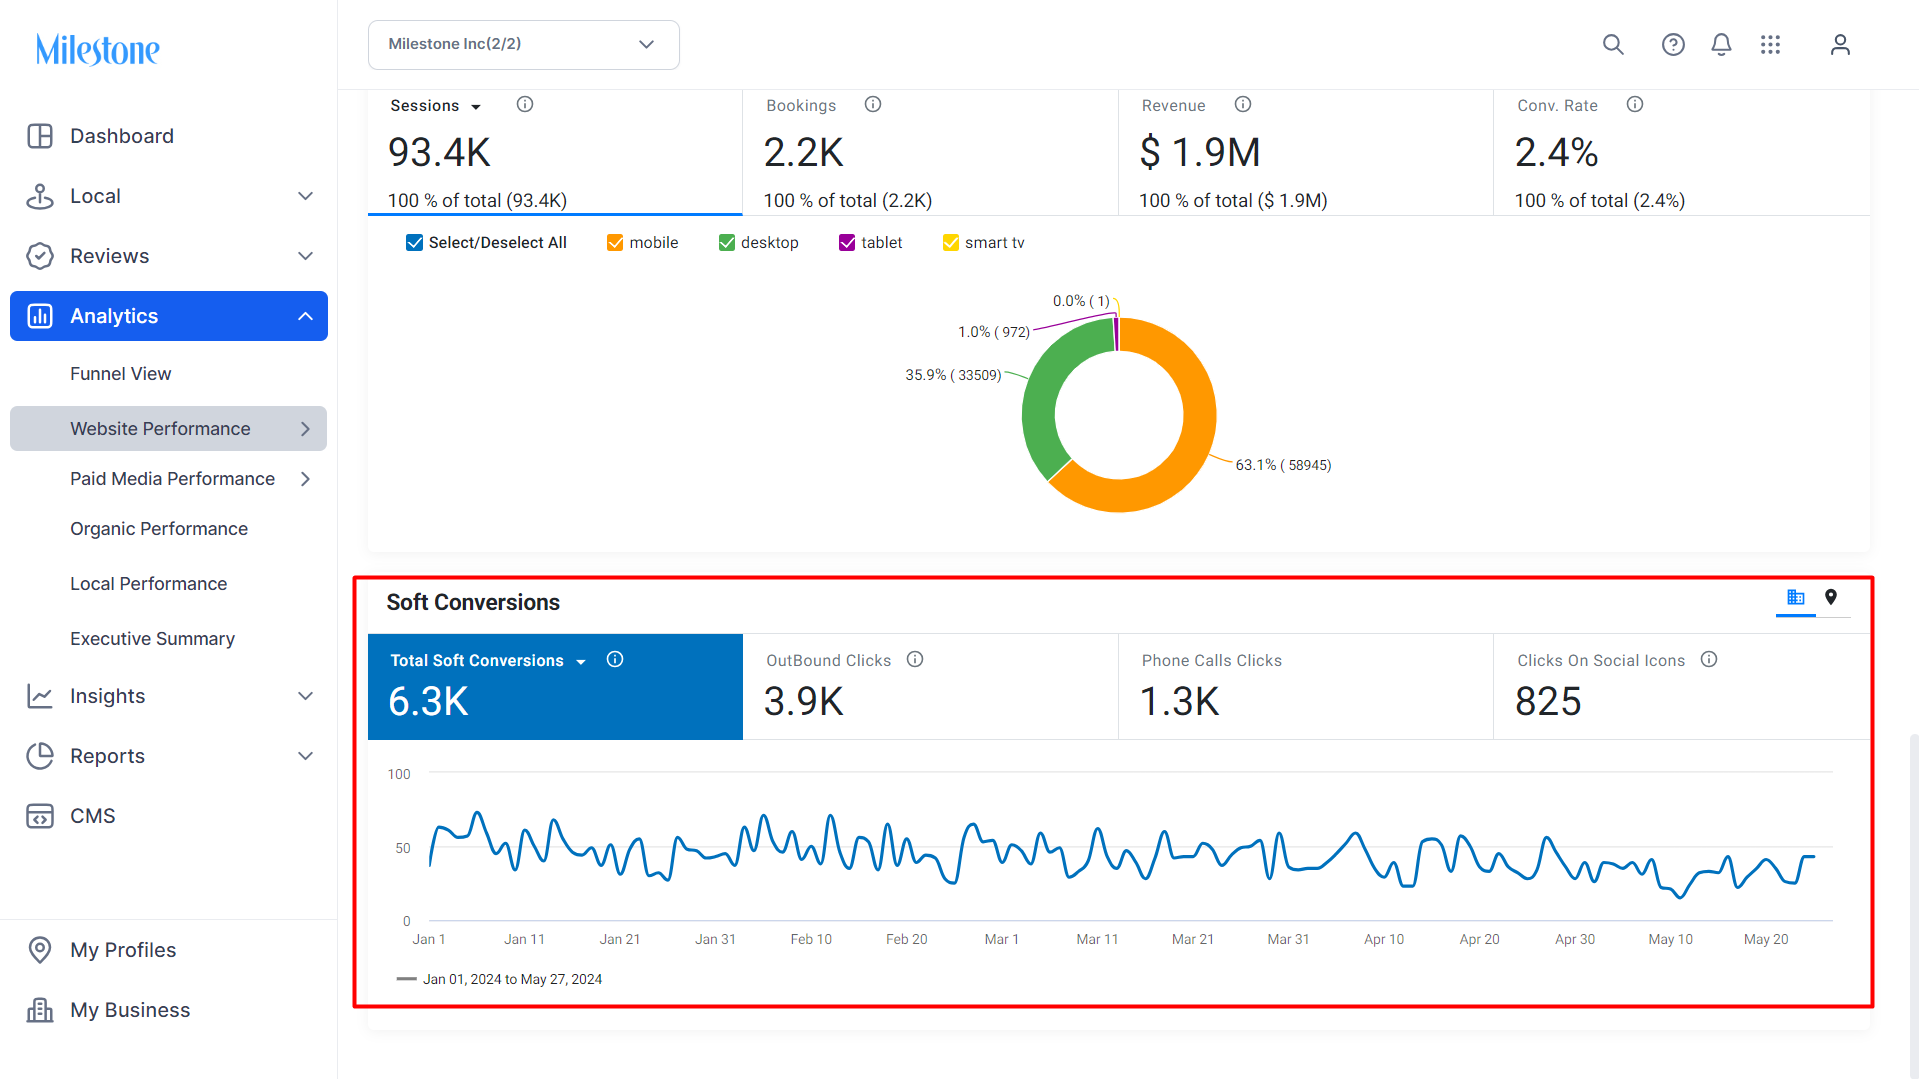
Task: Open the Milestone Inc(2/2) dropdown
Action: click(524, 45)
